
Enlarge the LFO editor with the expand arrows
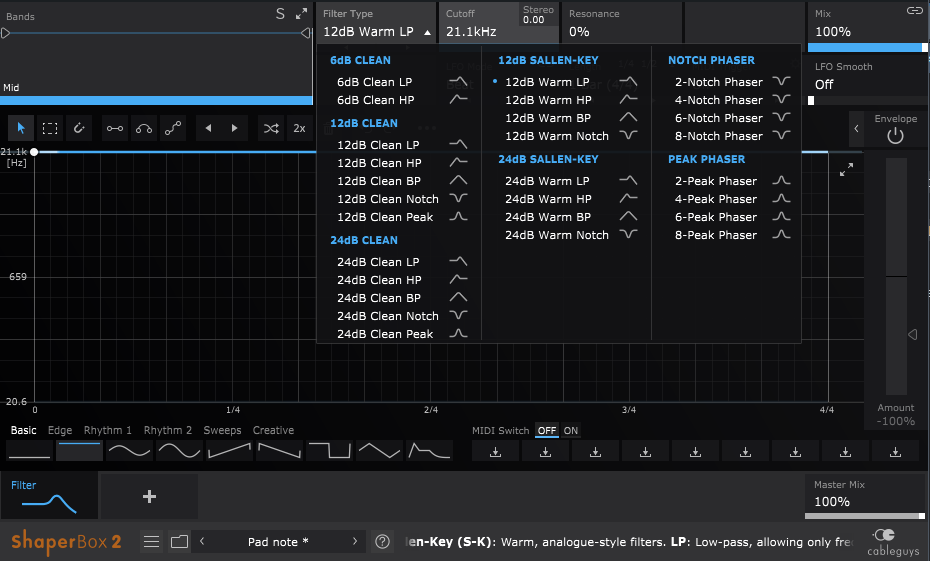pyautogui.click(x=846, y=170)
